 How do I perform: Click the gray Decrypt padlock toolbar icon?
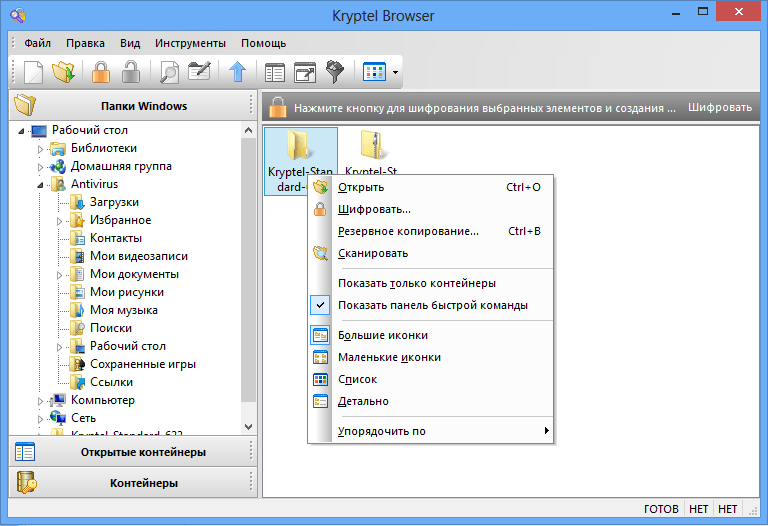pyautogui.click(x=131, y=72)
